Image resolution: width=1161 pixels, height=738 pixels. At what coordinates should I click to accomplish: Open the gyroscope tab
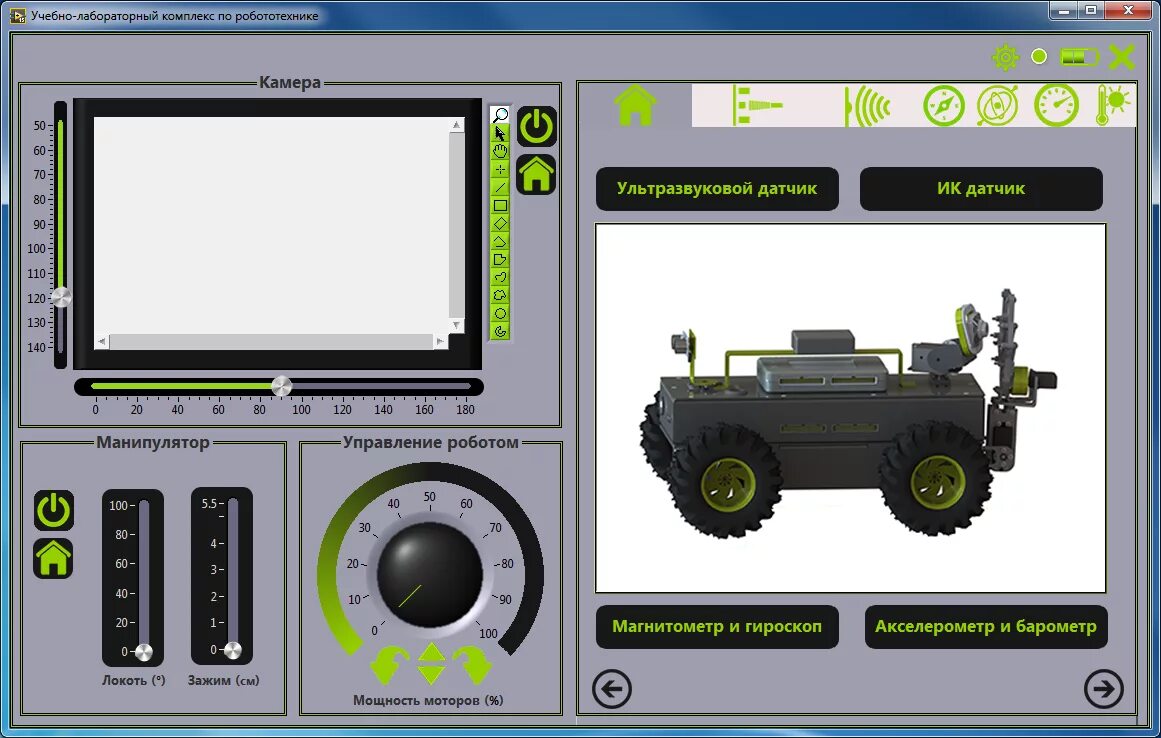pos(997,105)
